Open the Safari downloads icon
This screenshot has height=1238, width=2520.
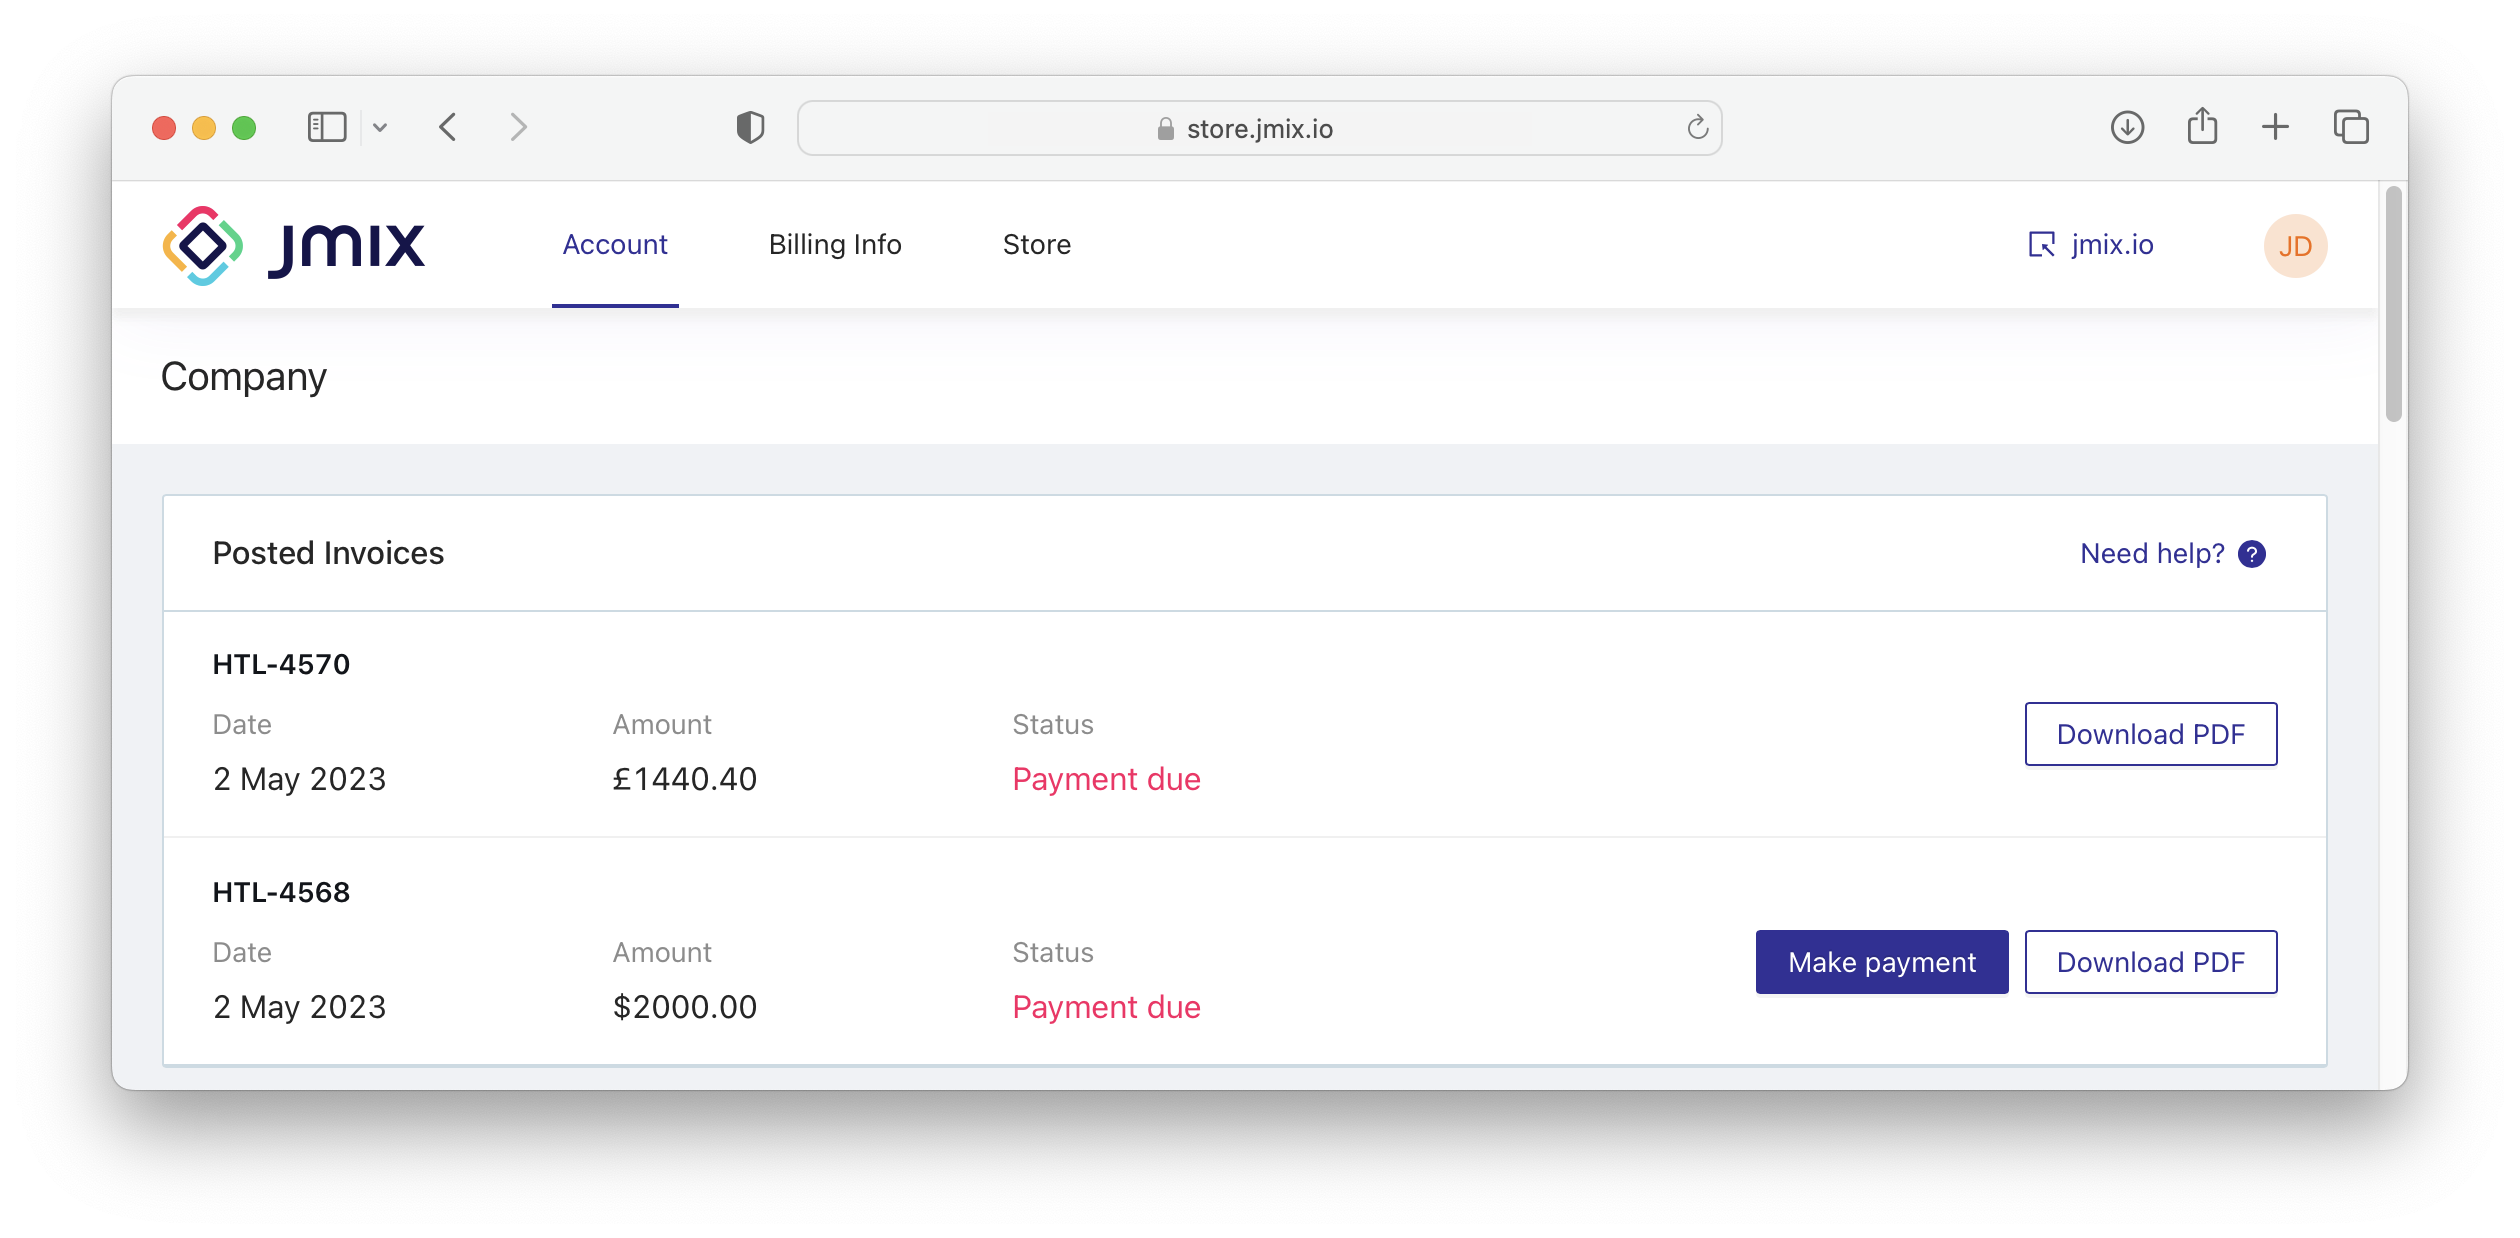[2127, 128]
